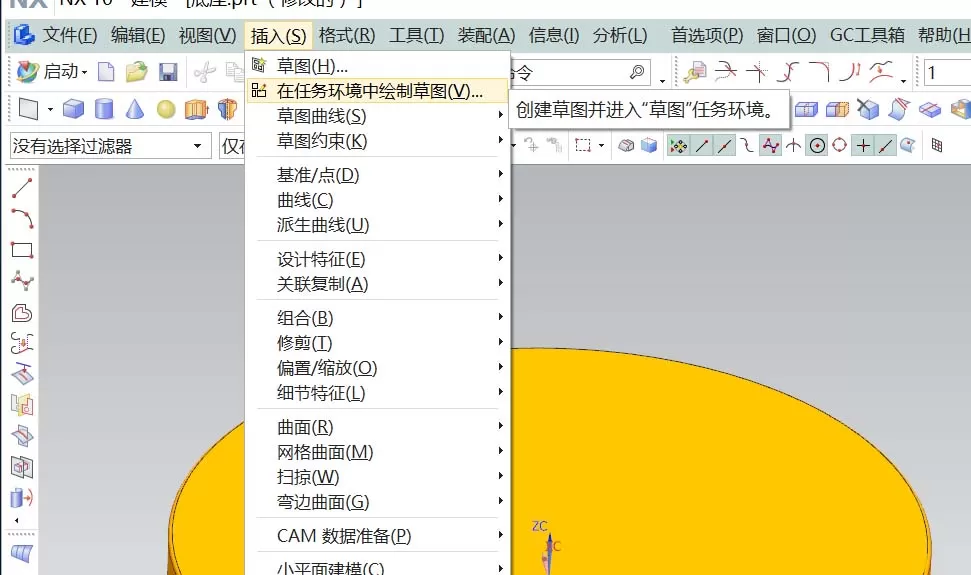The image size is (971, 575).
Task: Open the GC工具箱 menu
Action: pos(867,35)
